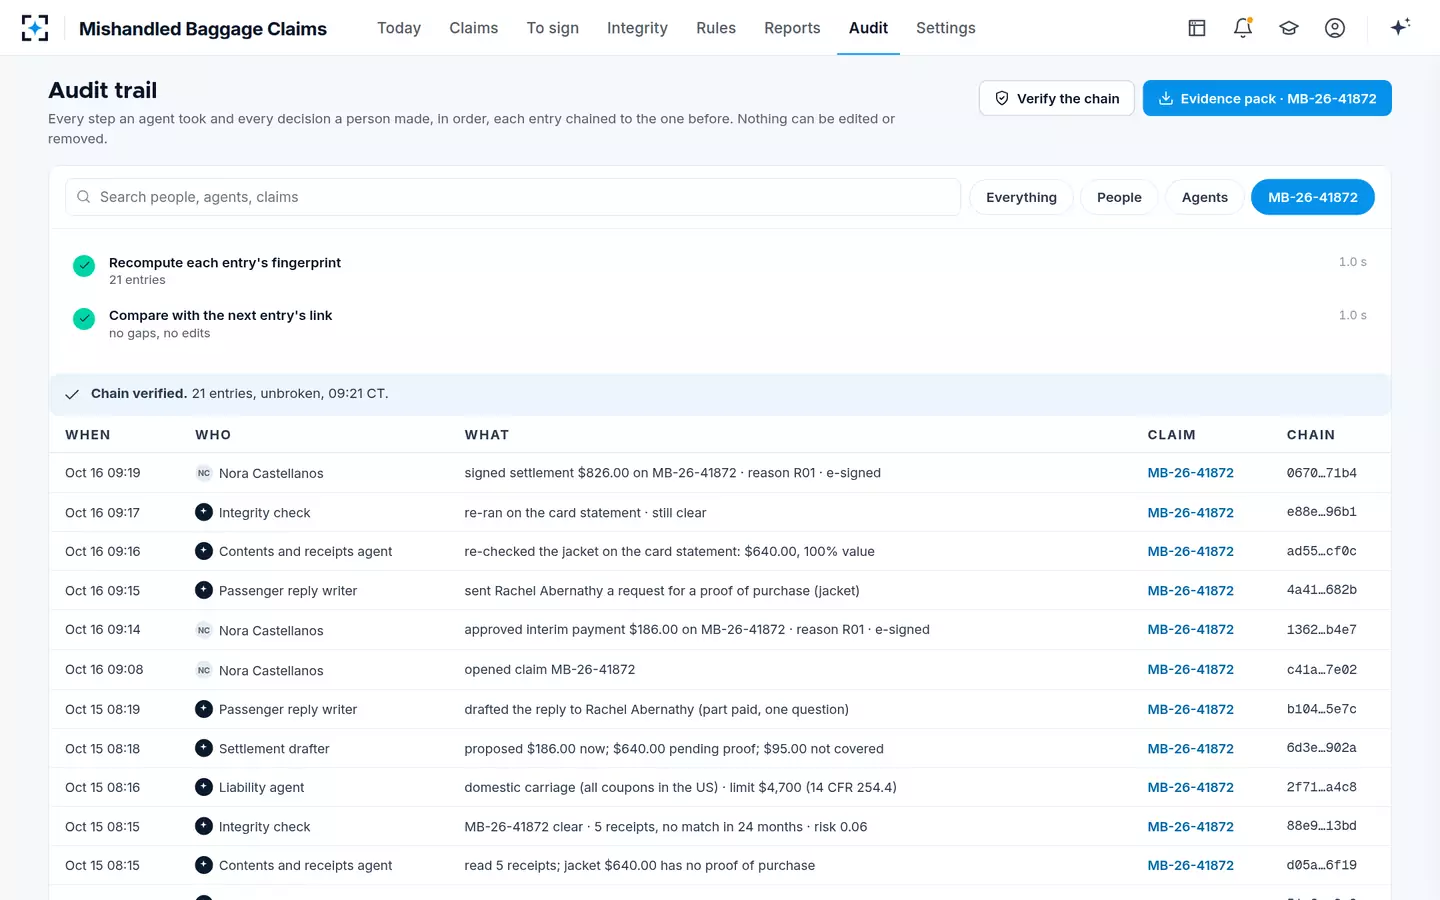This screenshot has height=900, width=1440.
Task: Click 'approved interim payment $186.00' entry text
Action: [696, 630]
